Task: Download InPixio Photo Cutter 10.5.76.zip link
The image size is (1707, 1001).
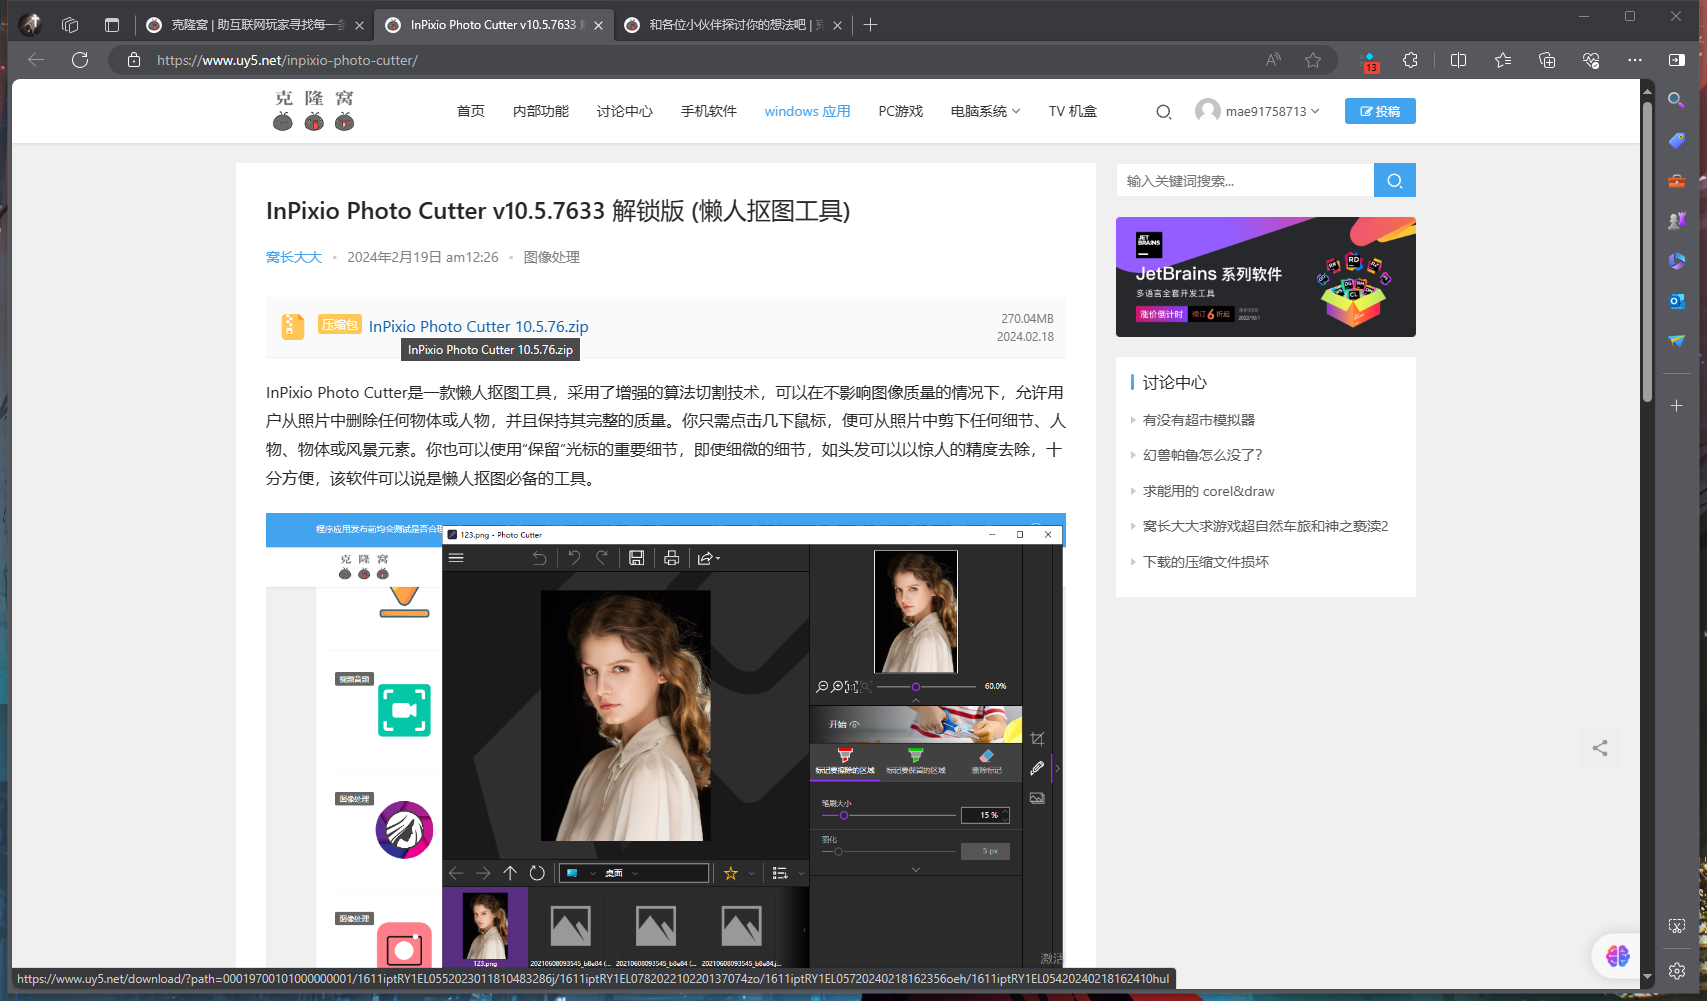Action: (x=478, y=326)
